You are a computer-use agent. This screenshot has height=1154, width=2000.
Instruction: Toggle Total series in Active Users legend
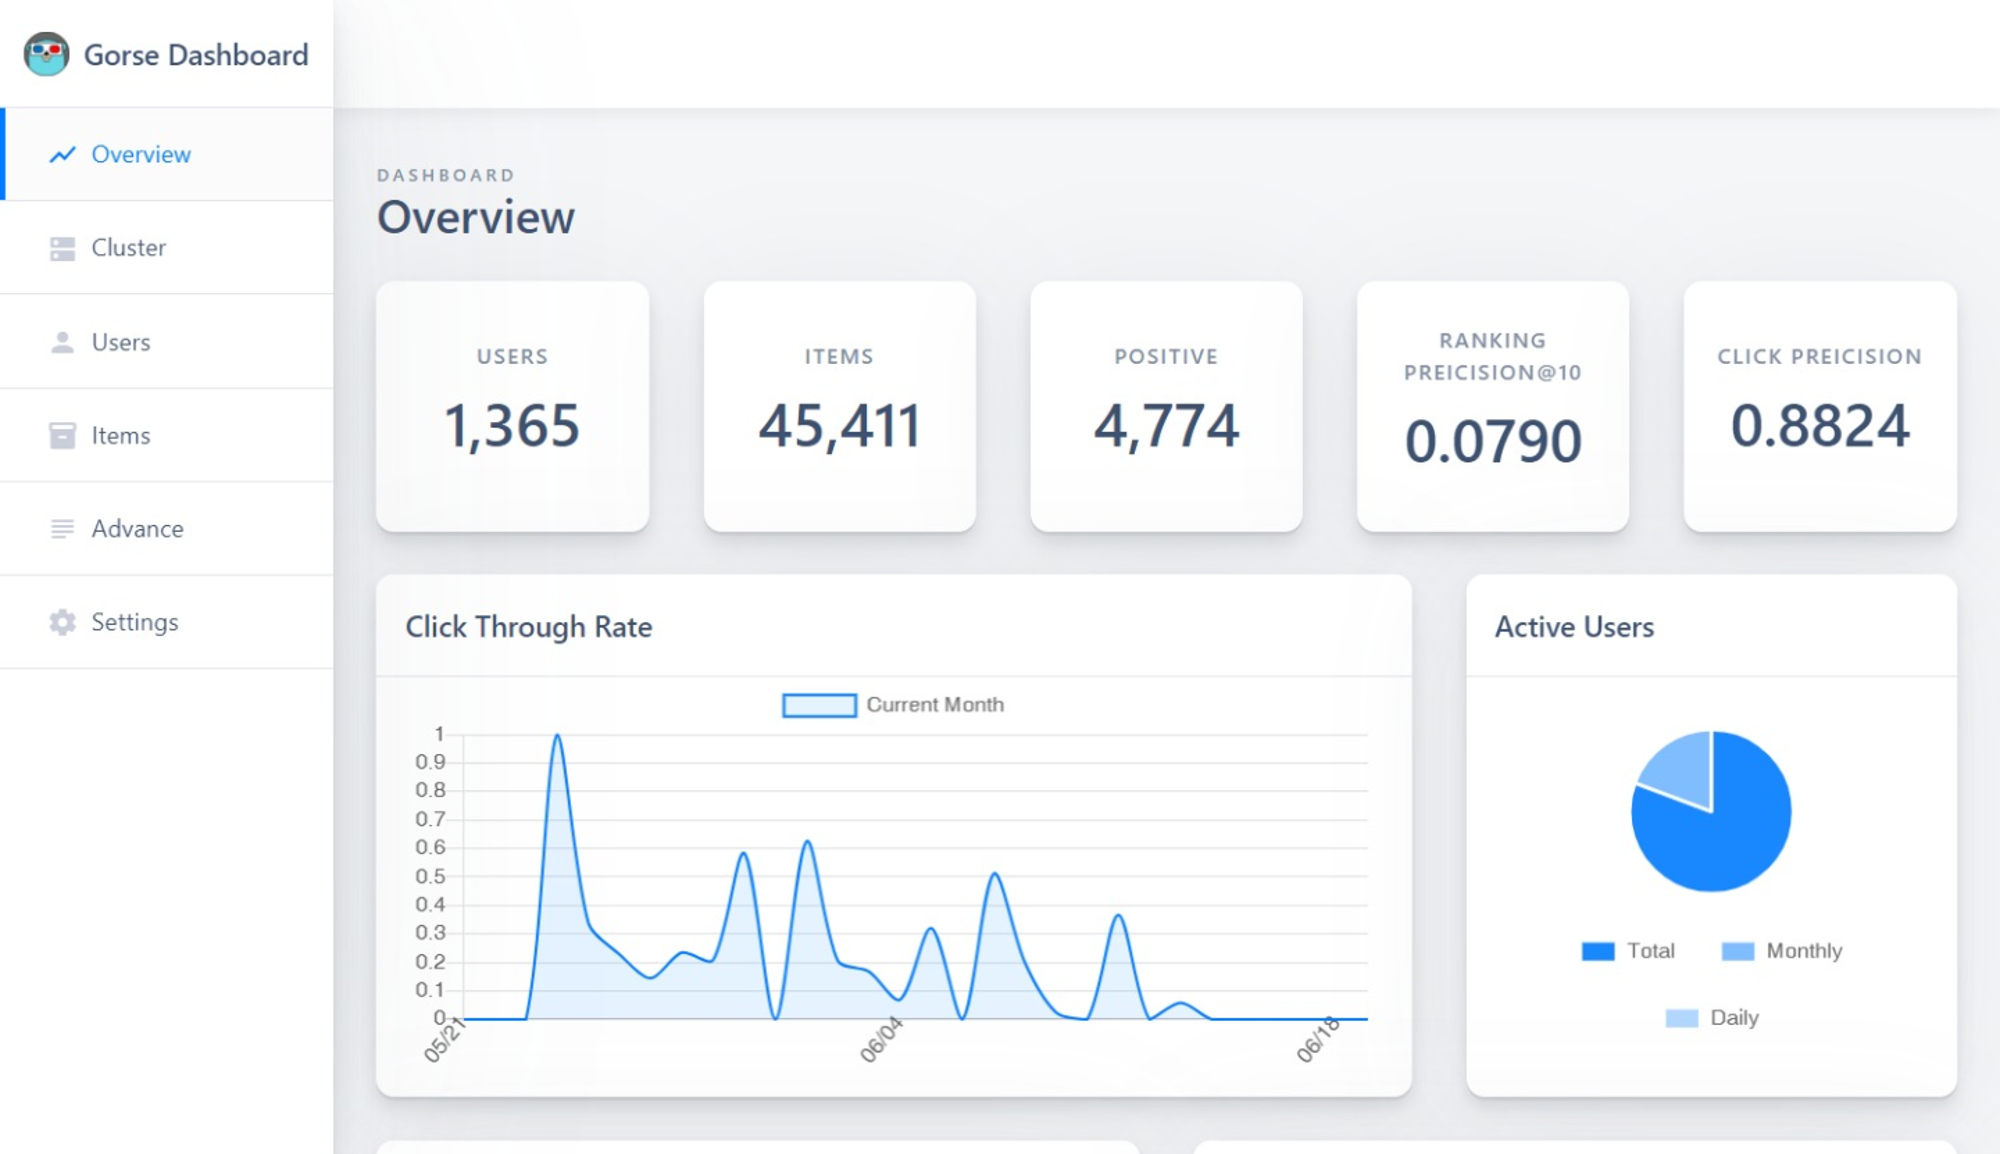tap(1628, 951)
